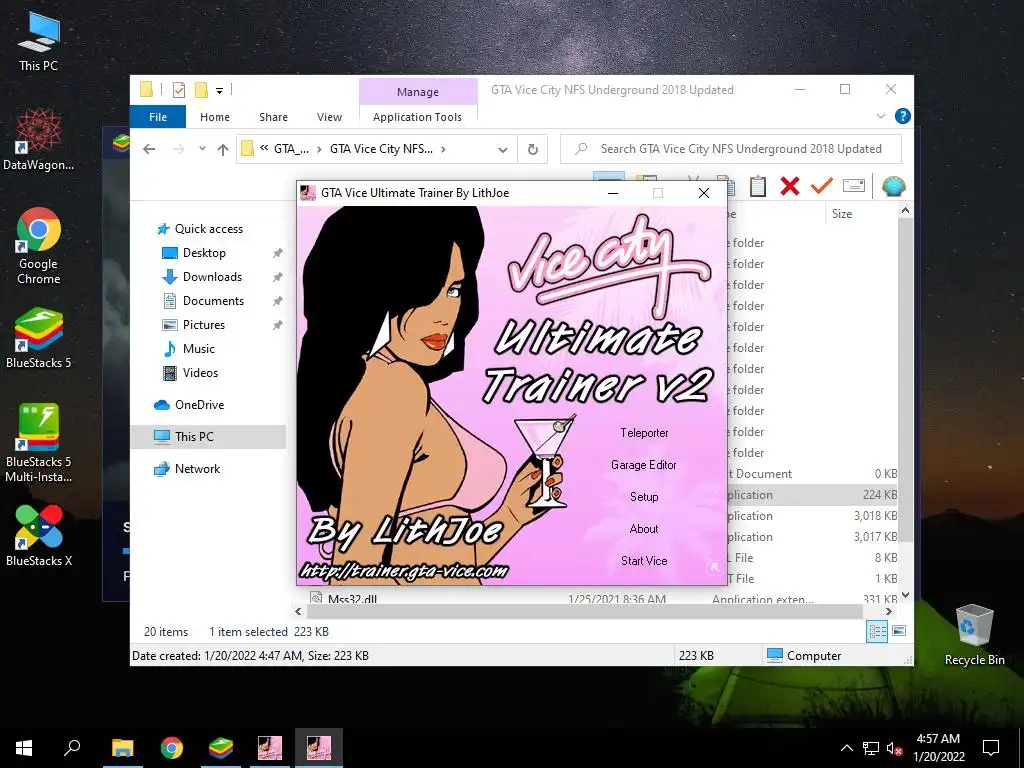Open recent locations dropdown arrow

[202, 150]
